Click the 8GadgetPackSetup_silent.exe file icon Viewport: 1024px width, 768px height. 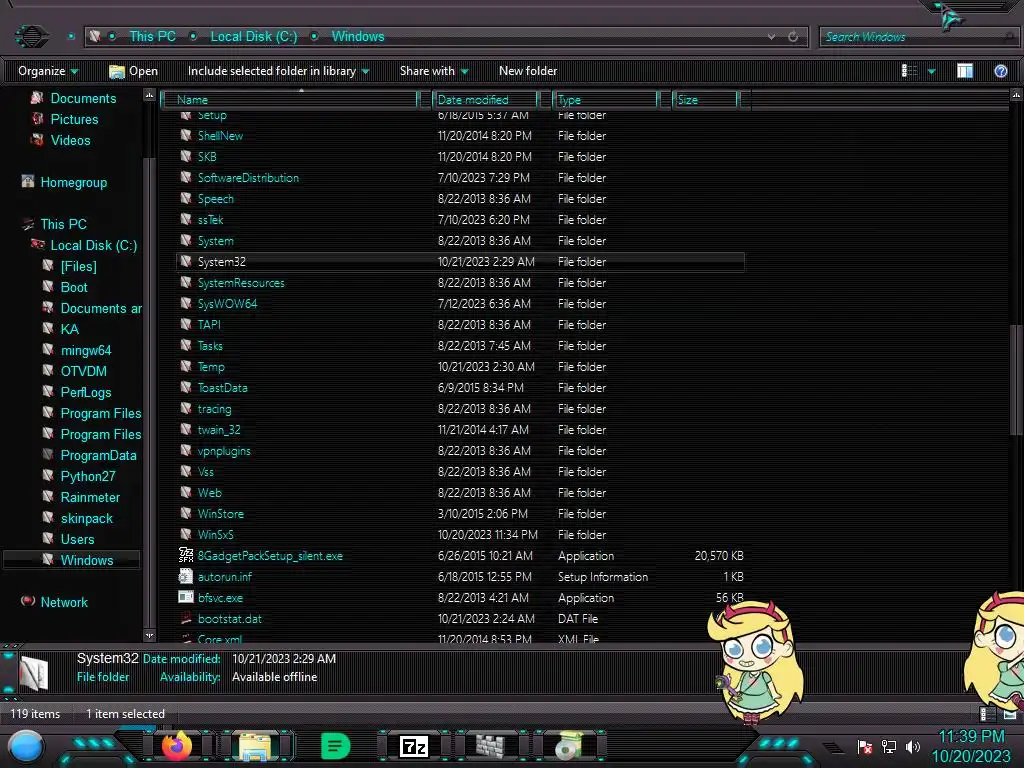(186, 555)
